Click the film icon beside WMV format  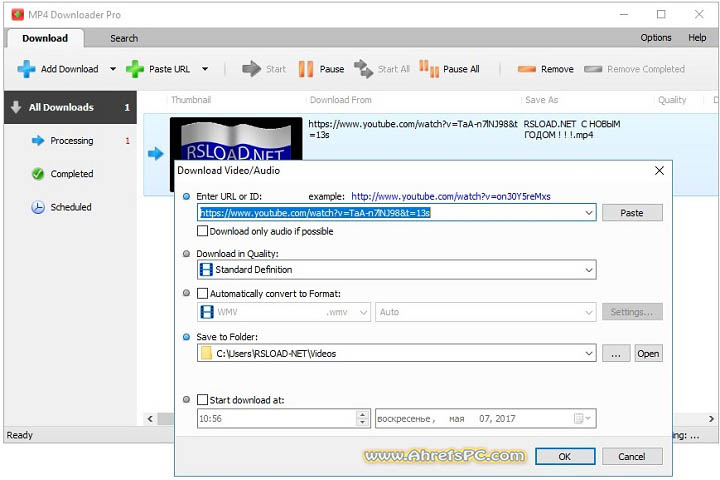coord(207,312)
